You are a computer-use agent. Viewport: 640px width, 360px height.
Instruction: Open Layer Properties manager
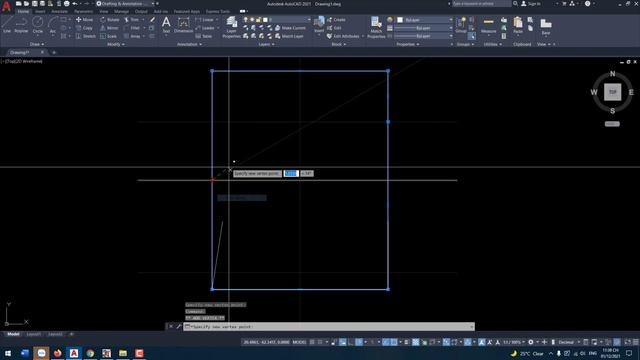click(231, 27)
